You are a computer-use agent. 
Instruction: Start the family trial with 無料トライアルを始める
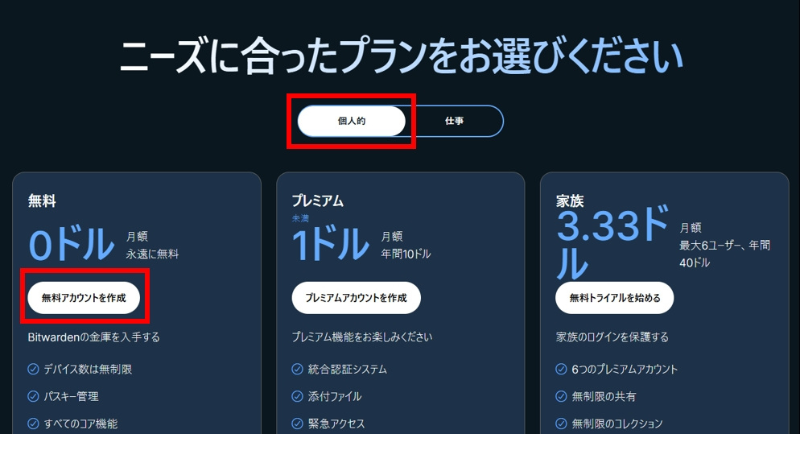pyautogui.click(x=615, y=298)
